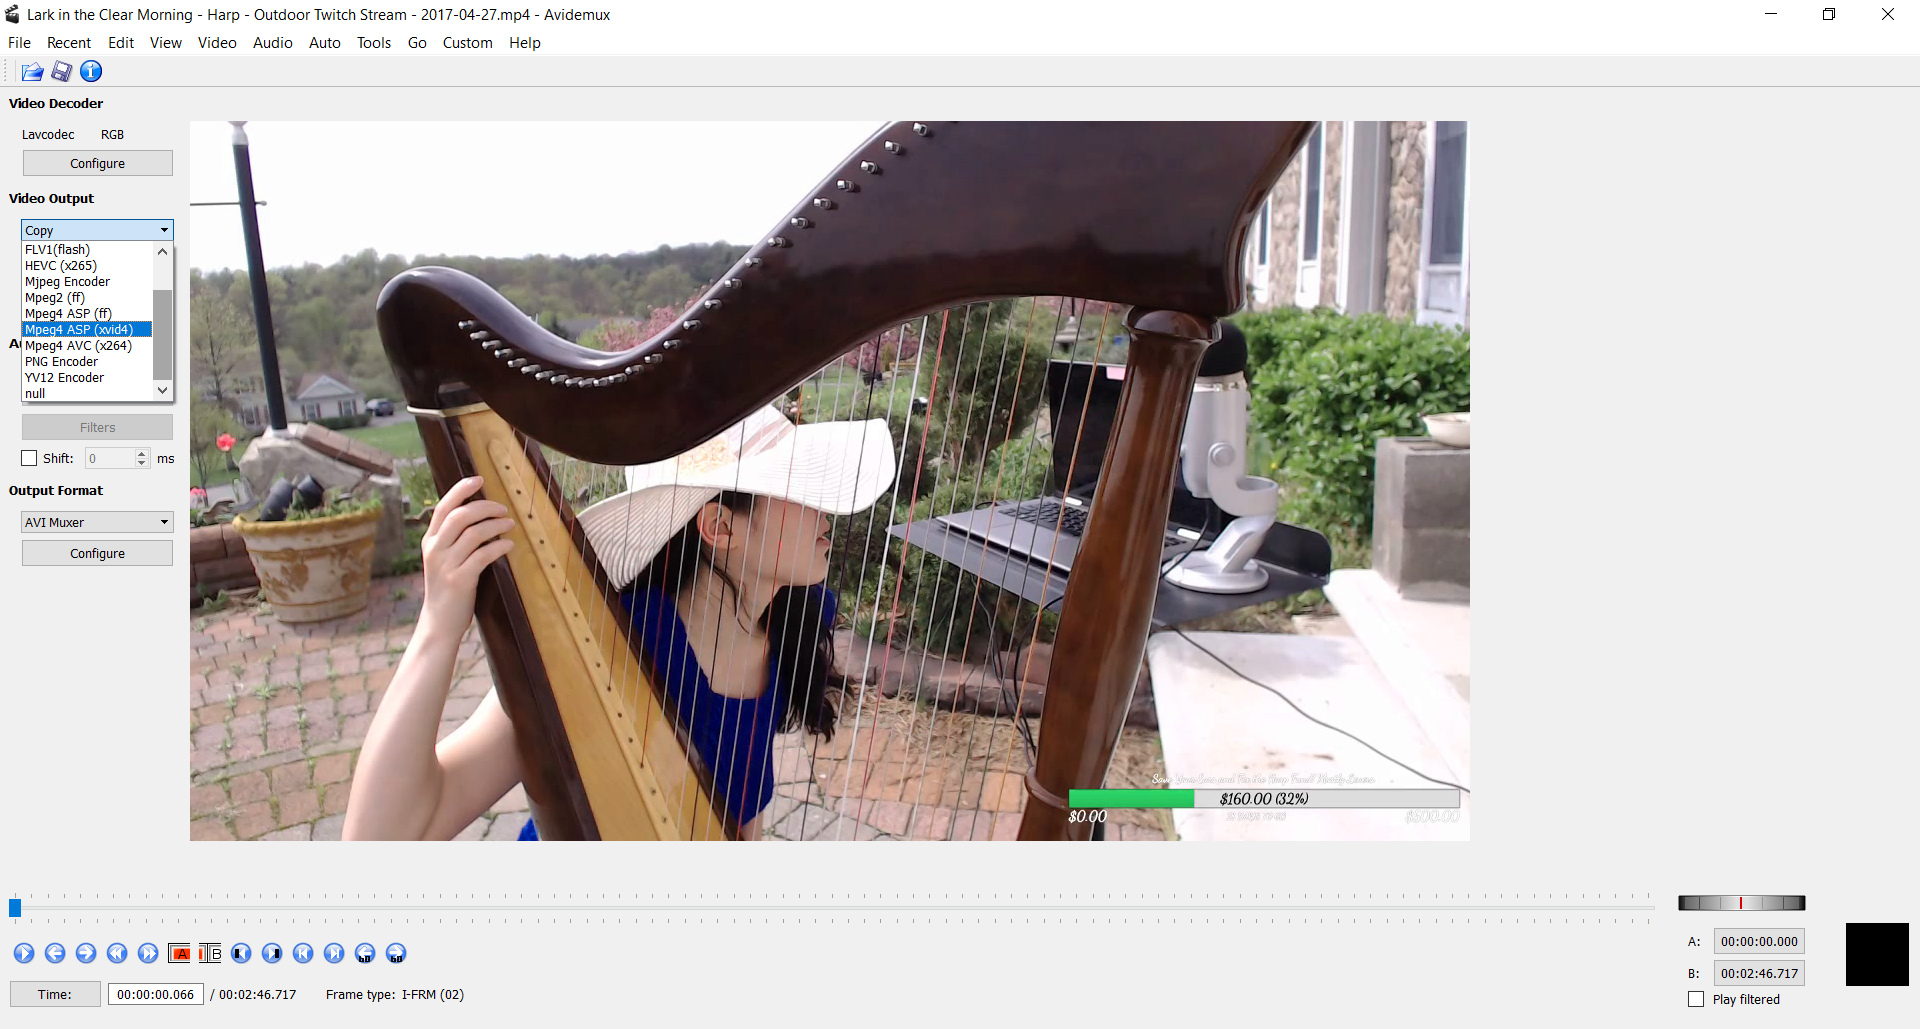1920x1029 pixels.
Task: Set selection end marker B
Action: (x=210, y=953)
